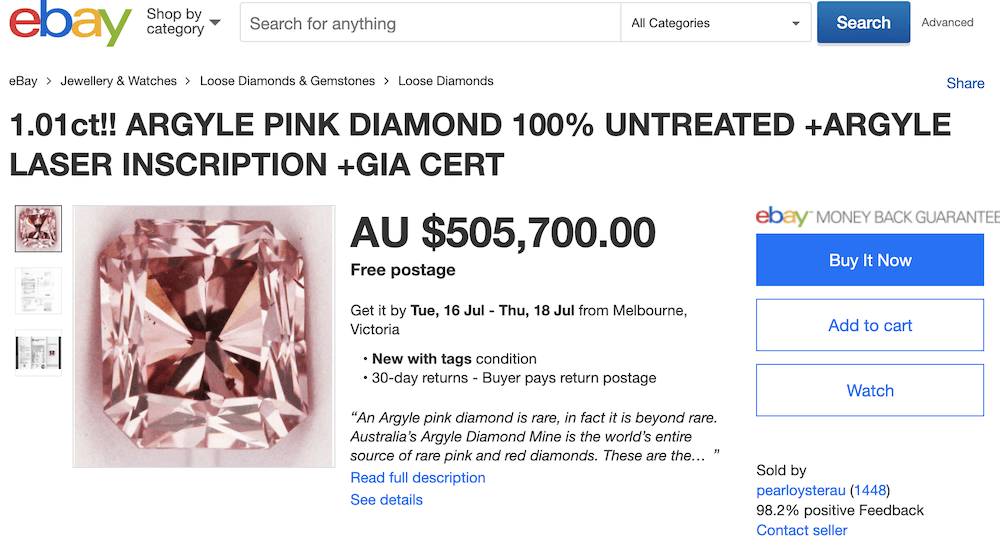Open Jewellery & Watches breadcrumb

pyautogui.click(x=118, y=81)
